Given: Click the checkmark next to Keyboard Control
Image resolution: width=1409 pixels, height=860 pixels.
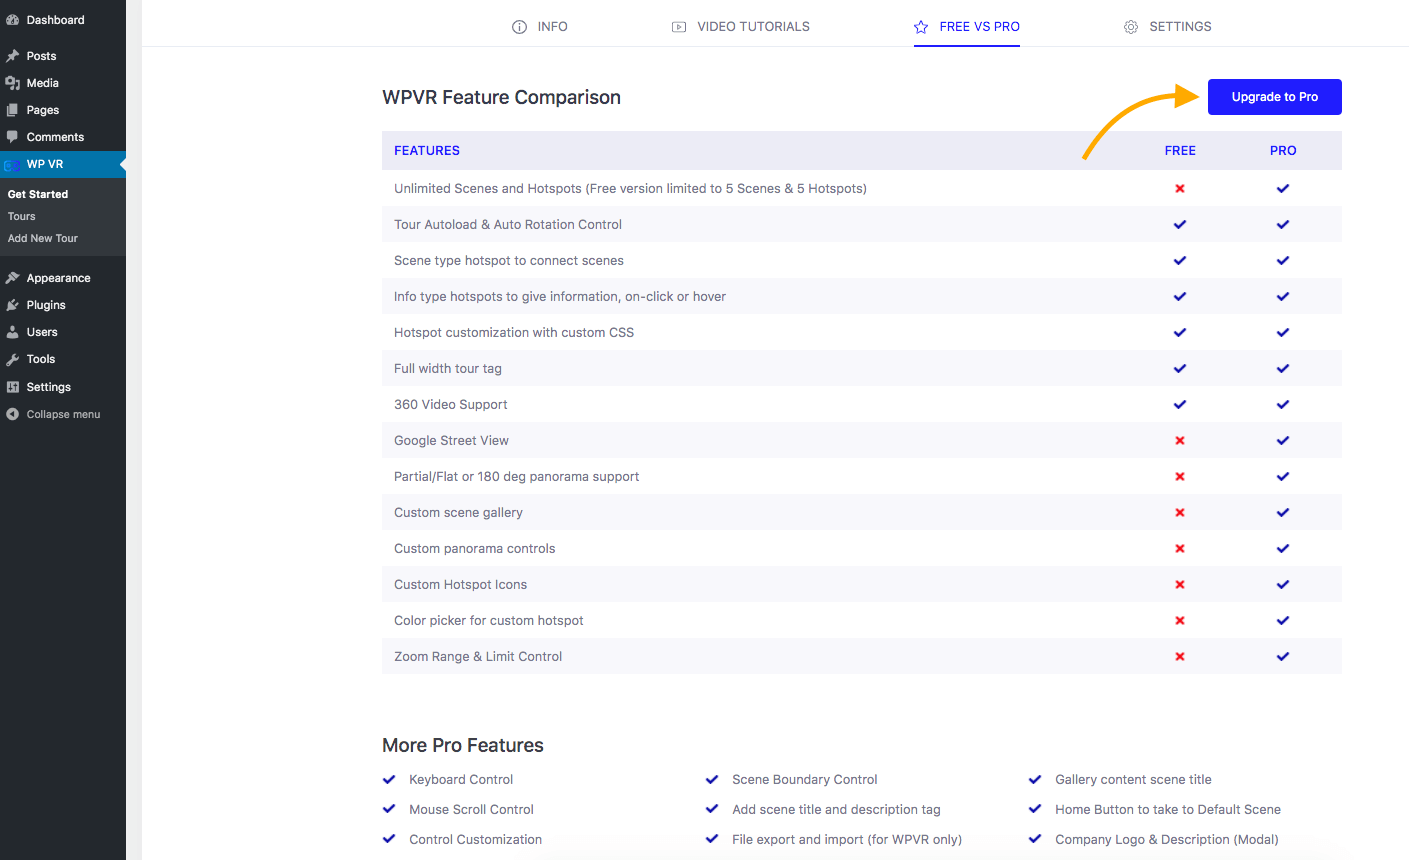Looking at the screenshot, I should pyautogui.click(x=389, y=779).
